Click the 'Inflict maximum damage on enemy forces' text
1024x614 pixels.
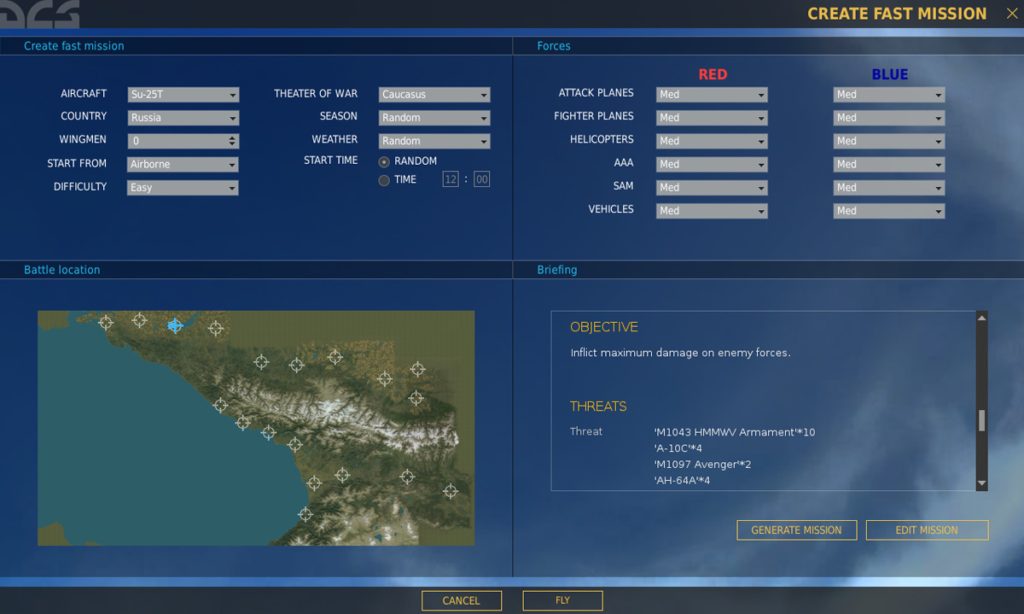tap(680, 353)
